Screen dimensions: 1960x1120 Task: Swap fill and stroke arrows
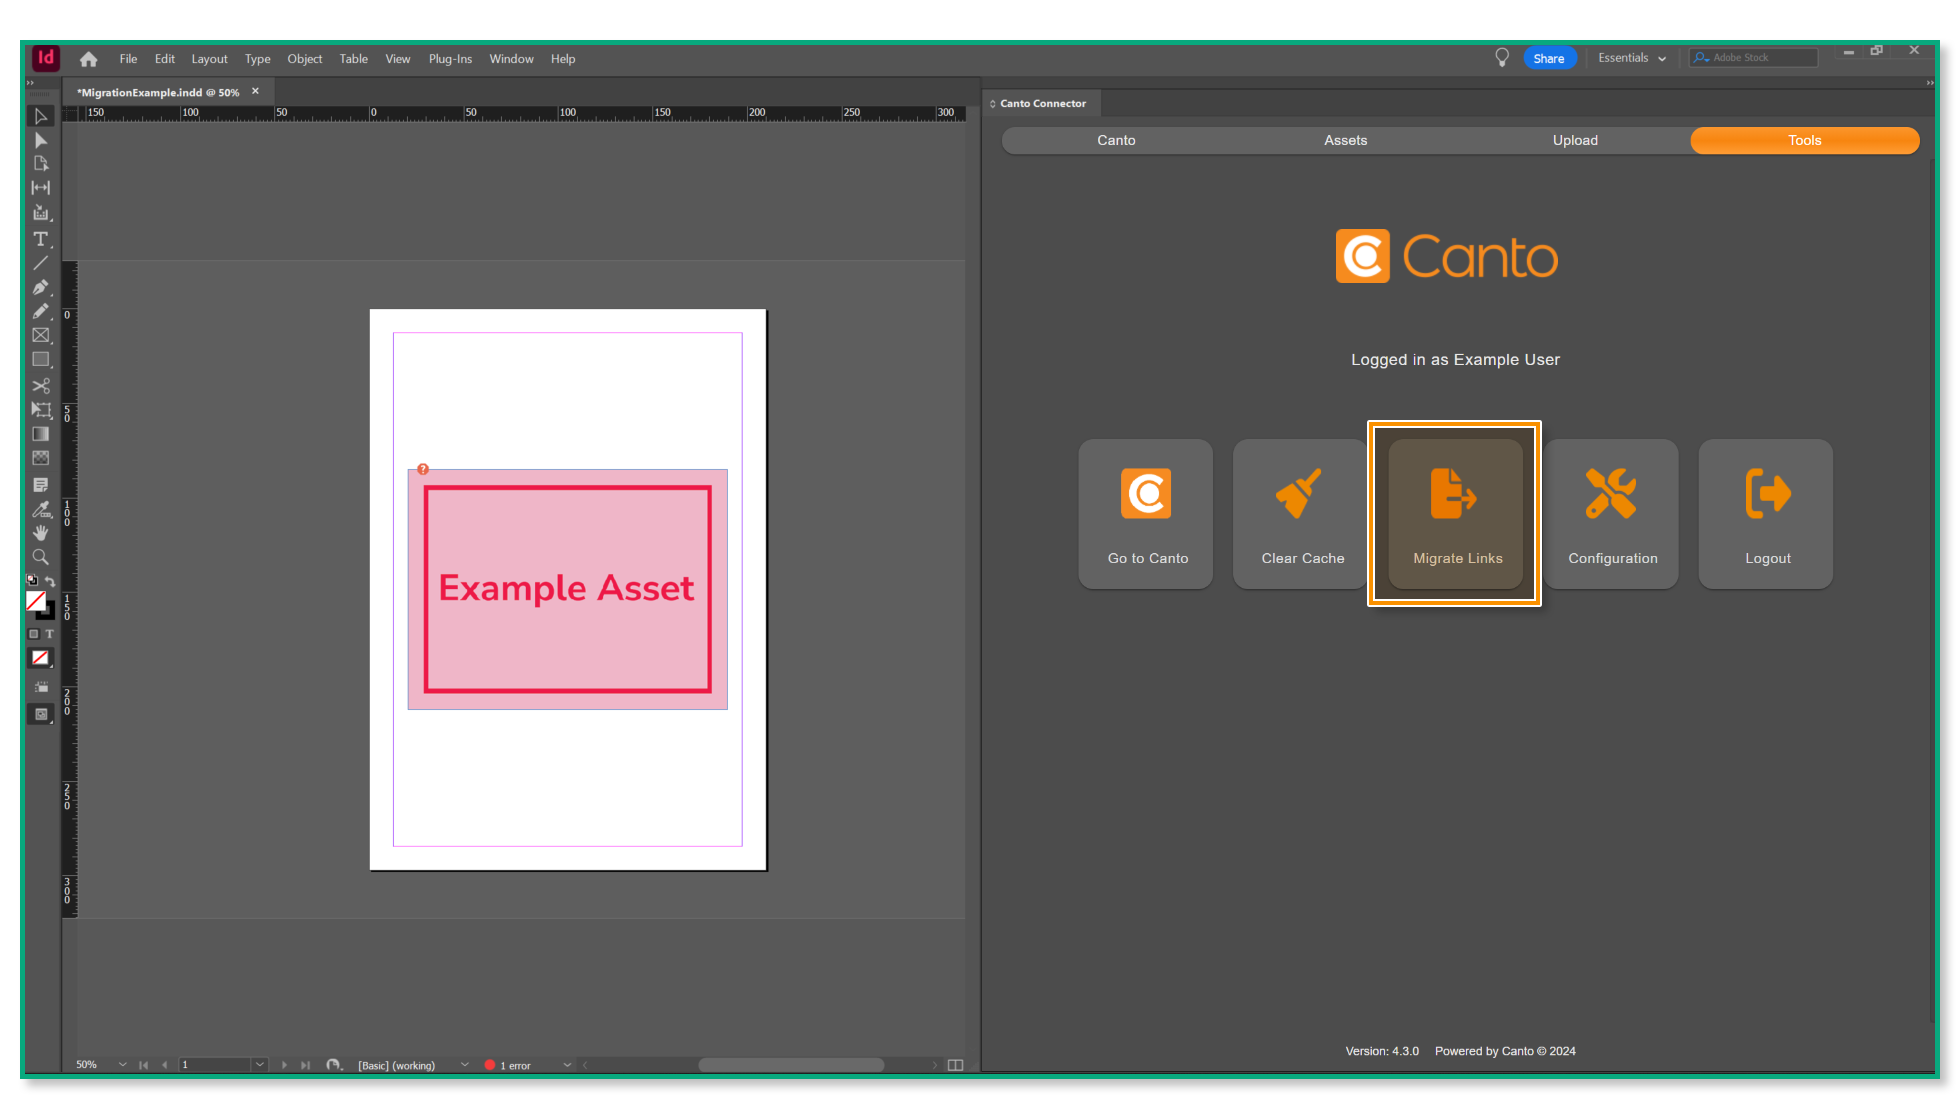50,580
